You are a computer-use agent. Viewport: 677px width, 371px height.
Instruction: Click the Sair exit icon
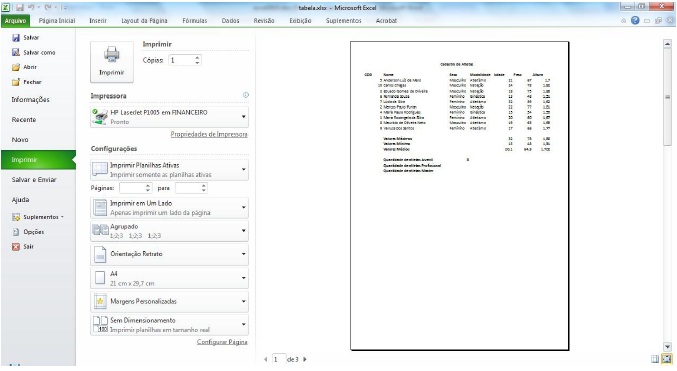(x=16, y=247)
